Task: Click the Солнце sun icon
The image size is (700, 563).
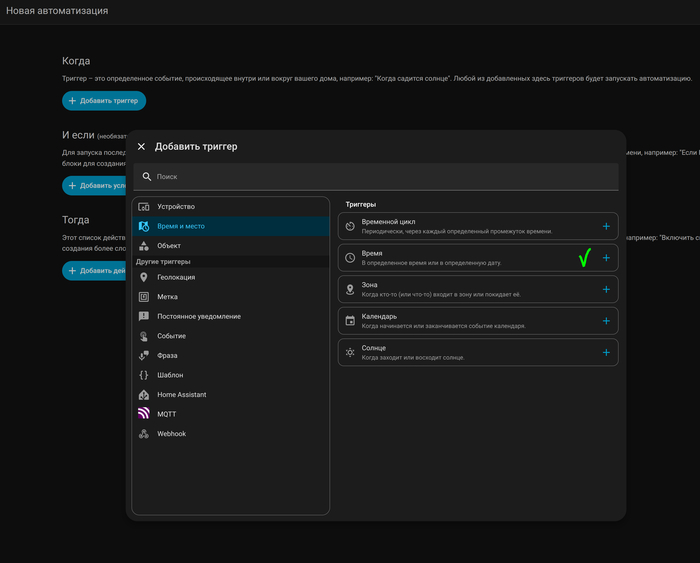Action: [x=350, y=353]
